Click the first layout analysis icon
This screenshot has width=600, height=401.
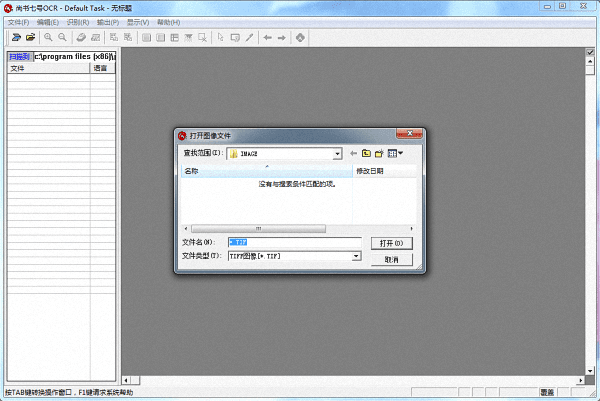[x=114, y=37]
